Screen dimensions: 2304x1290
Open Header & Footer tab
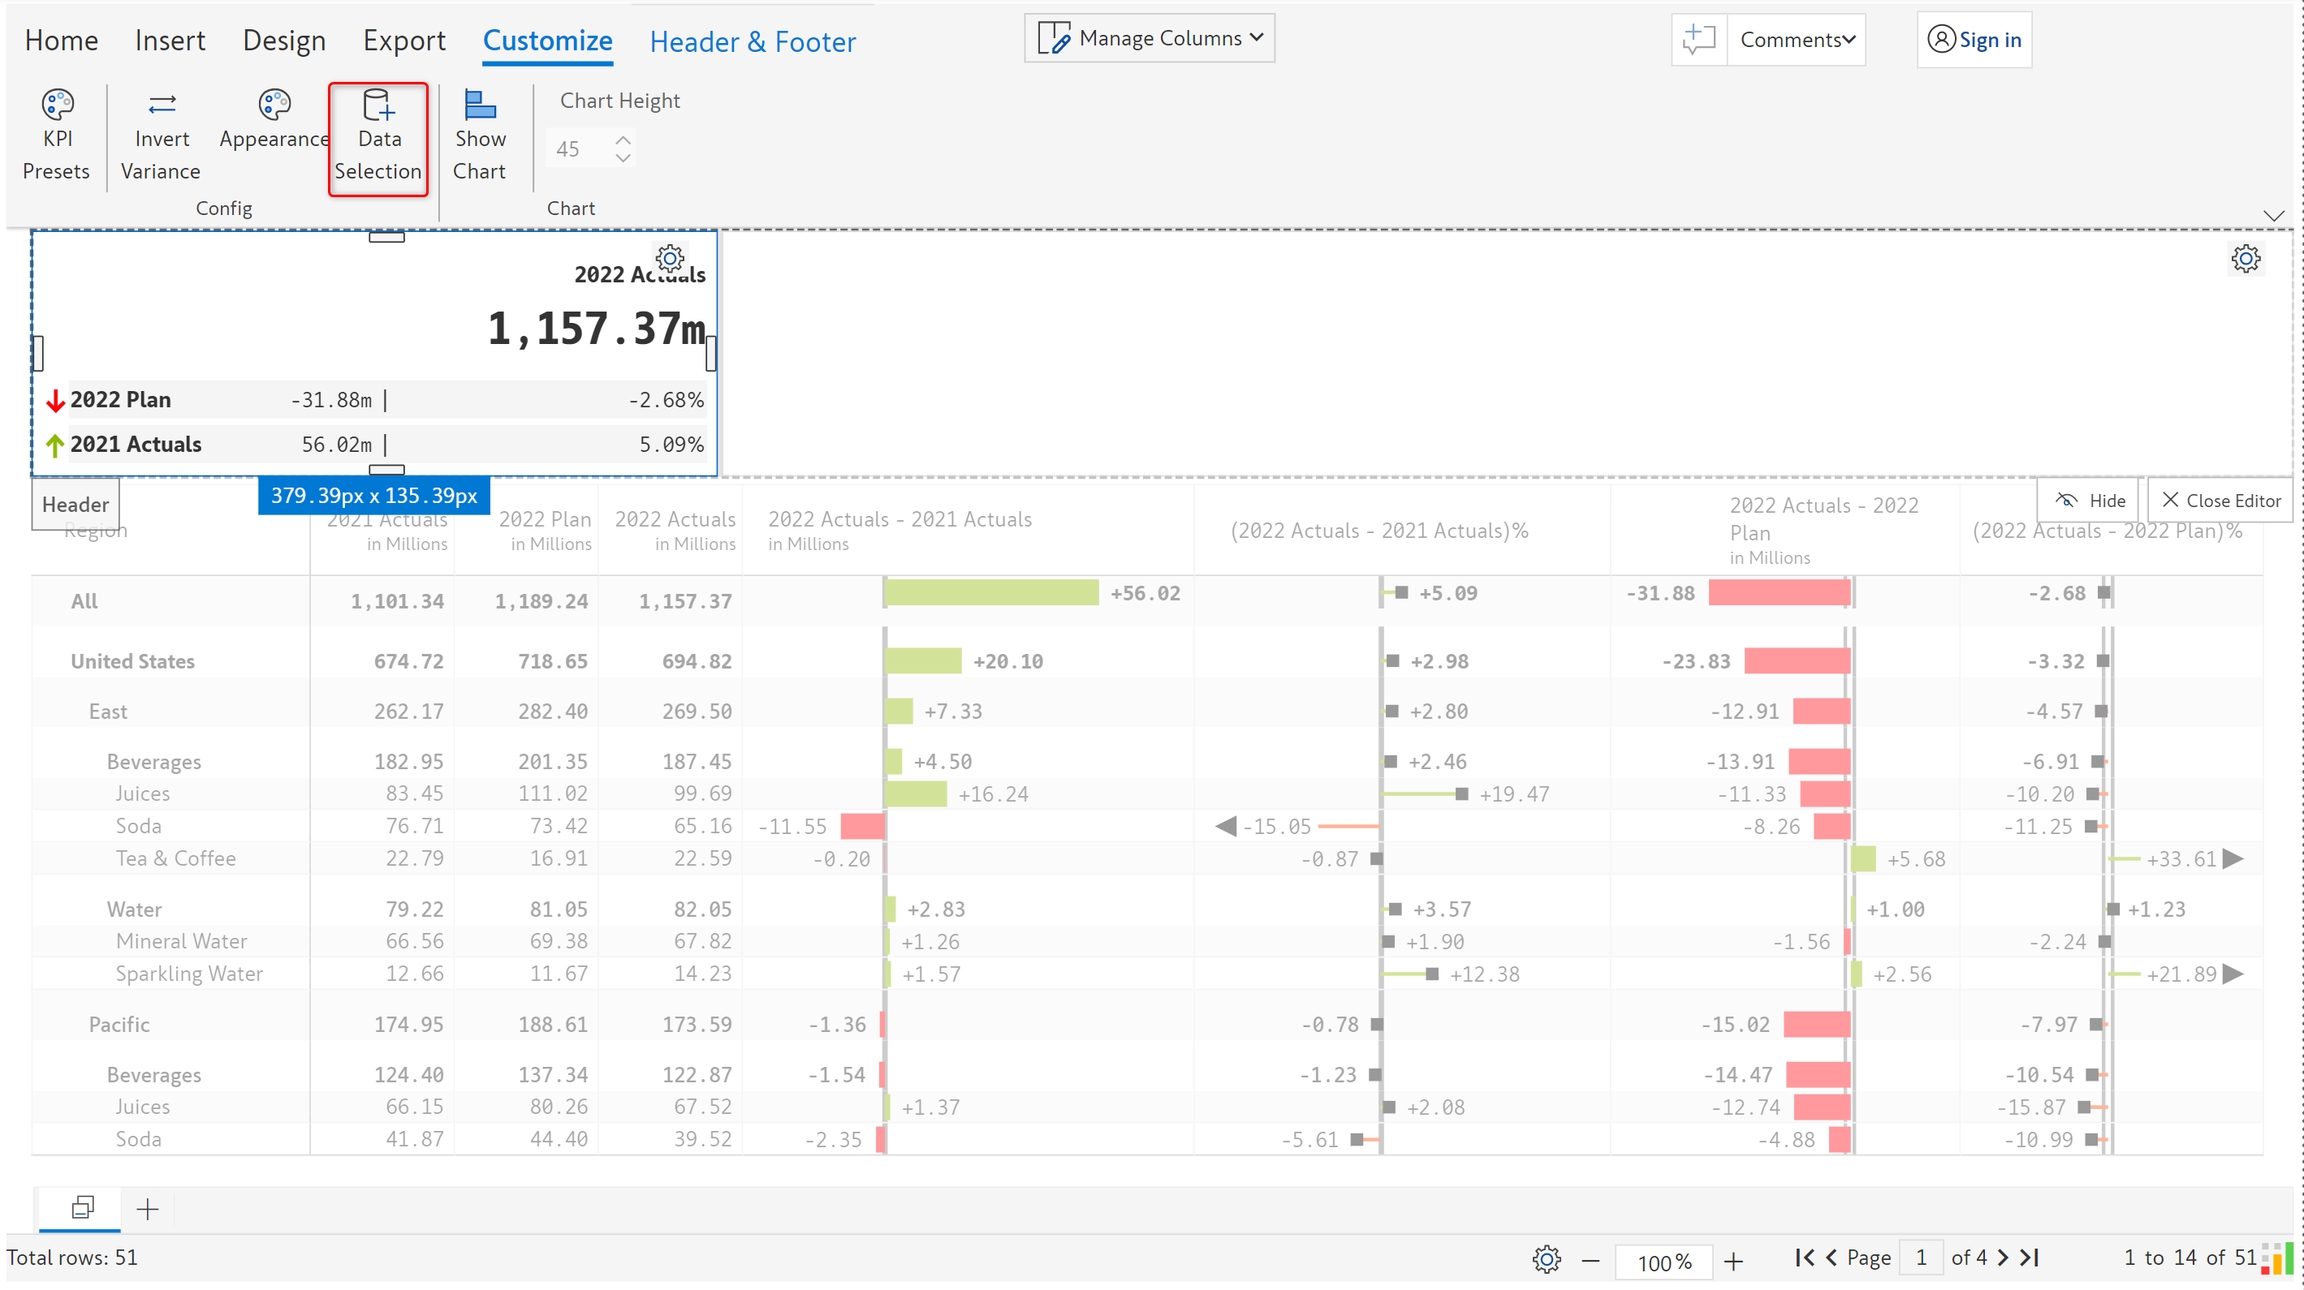click(752, 42)
